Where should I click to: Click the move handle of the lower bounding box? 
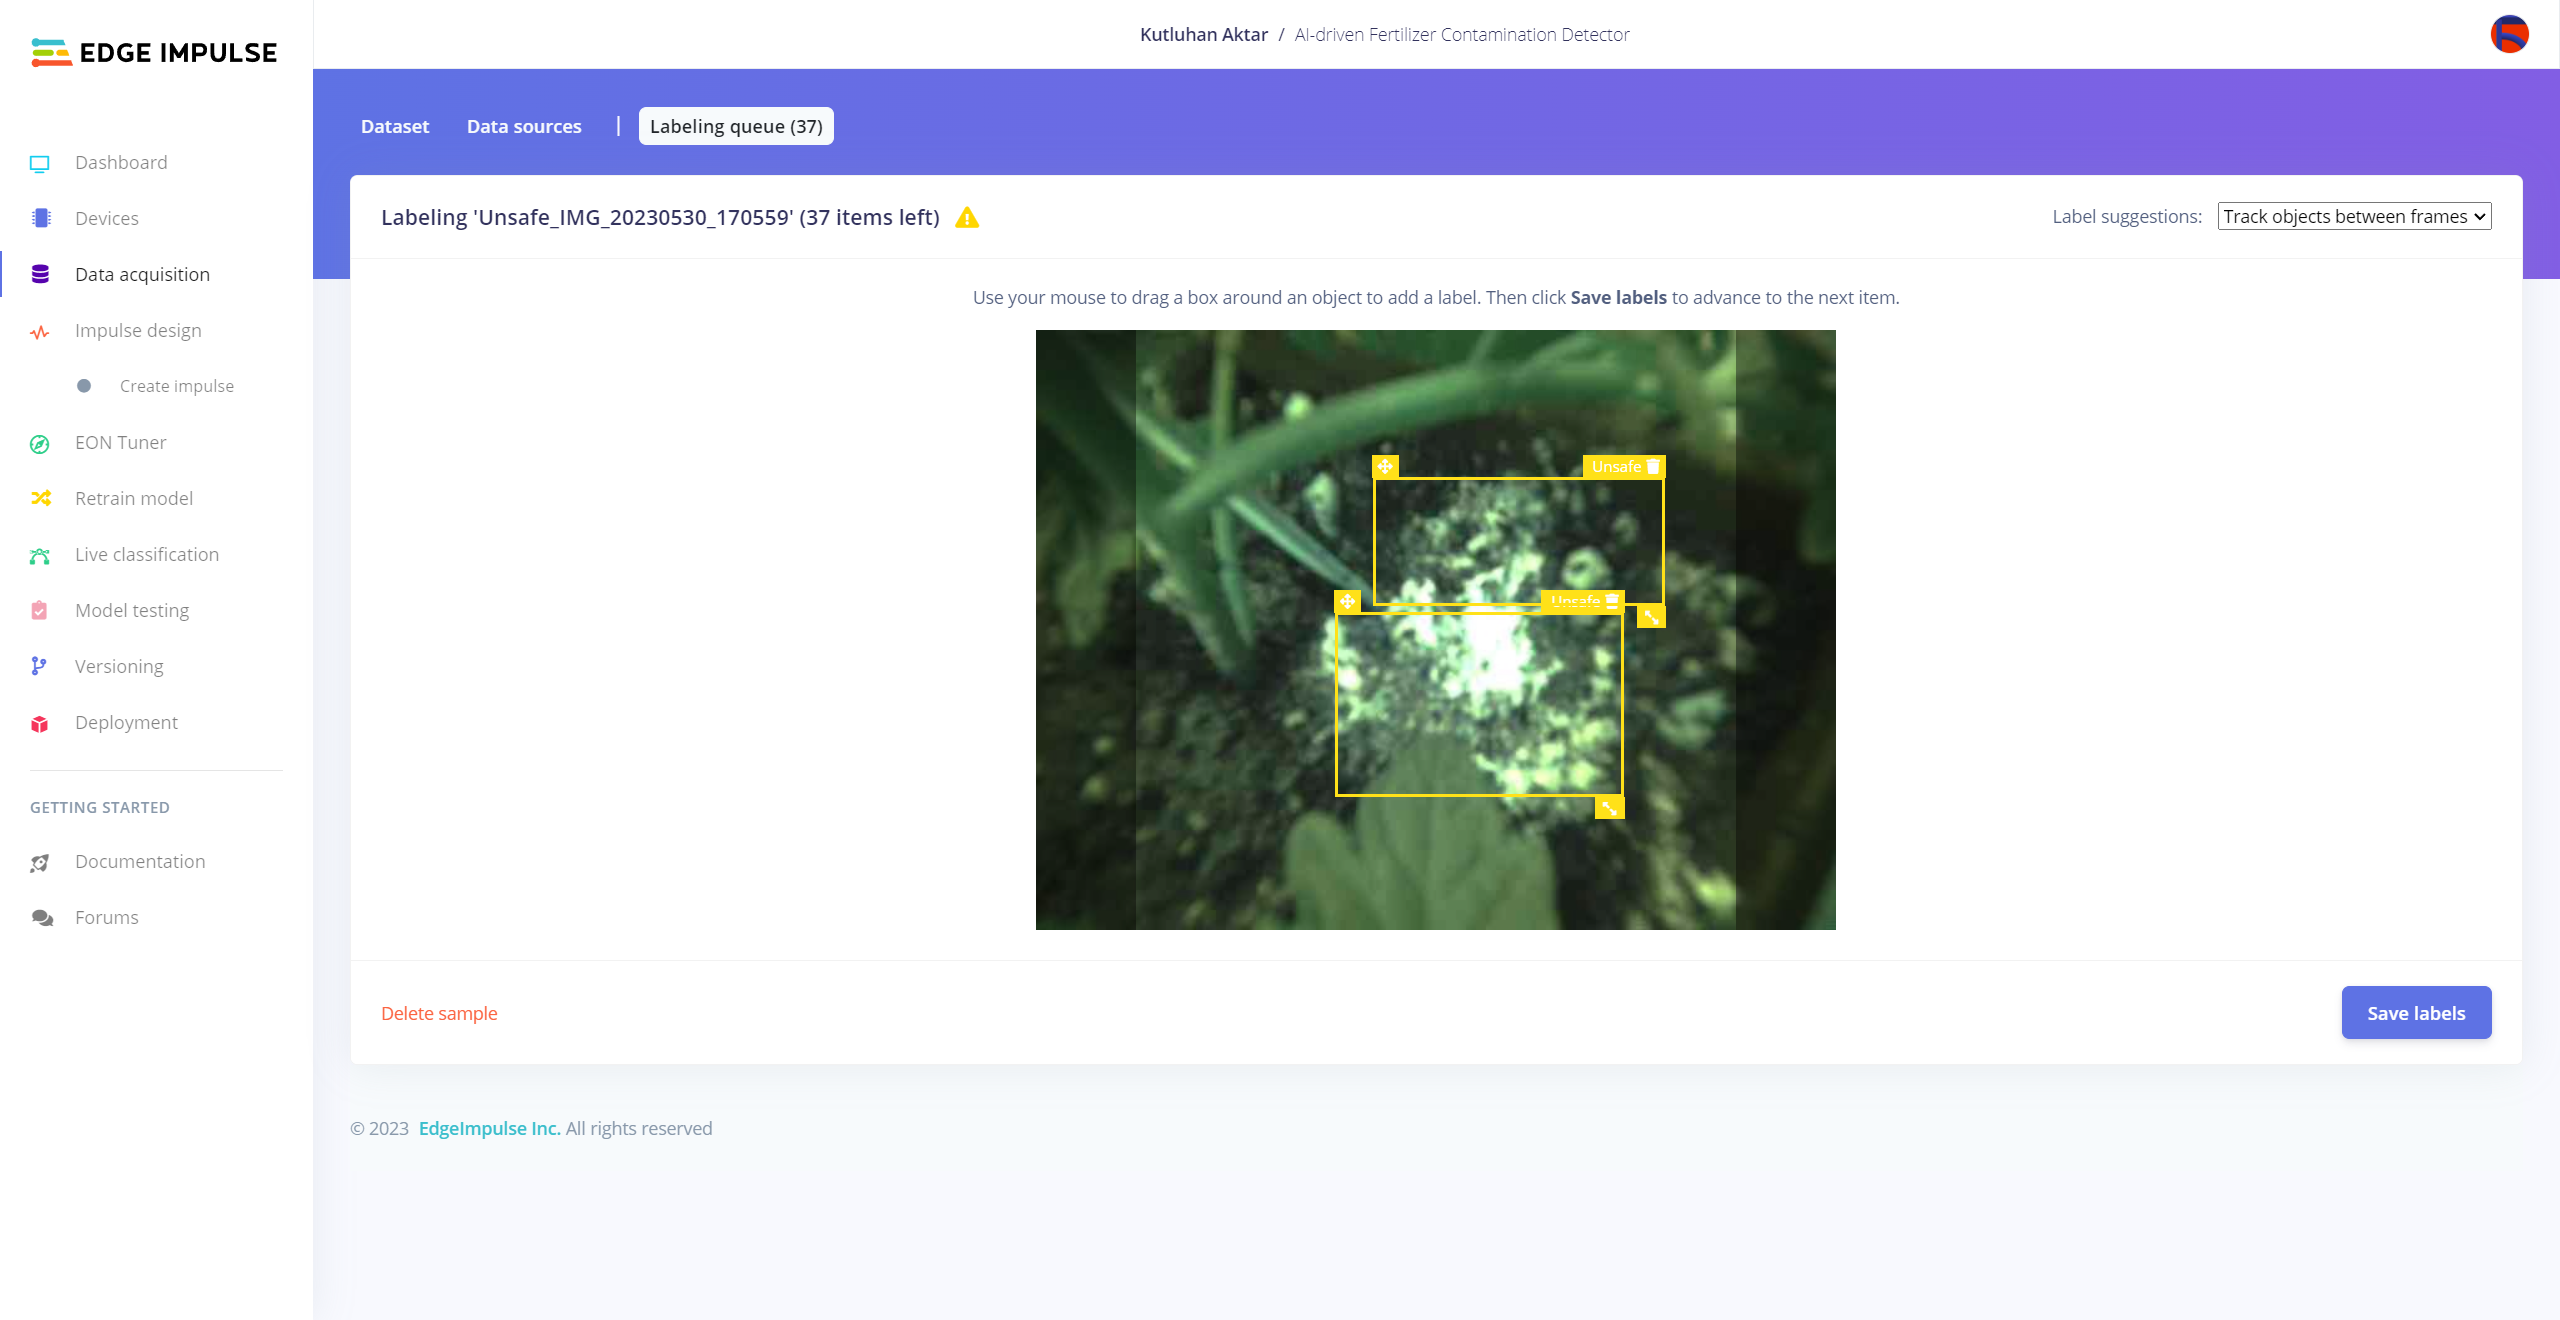pyautogui.click(x=1348, y=602)
